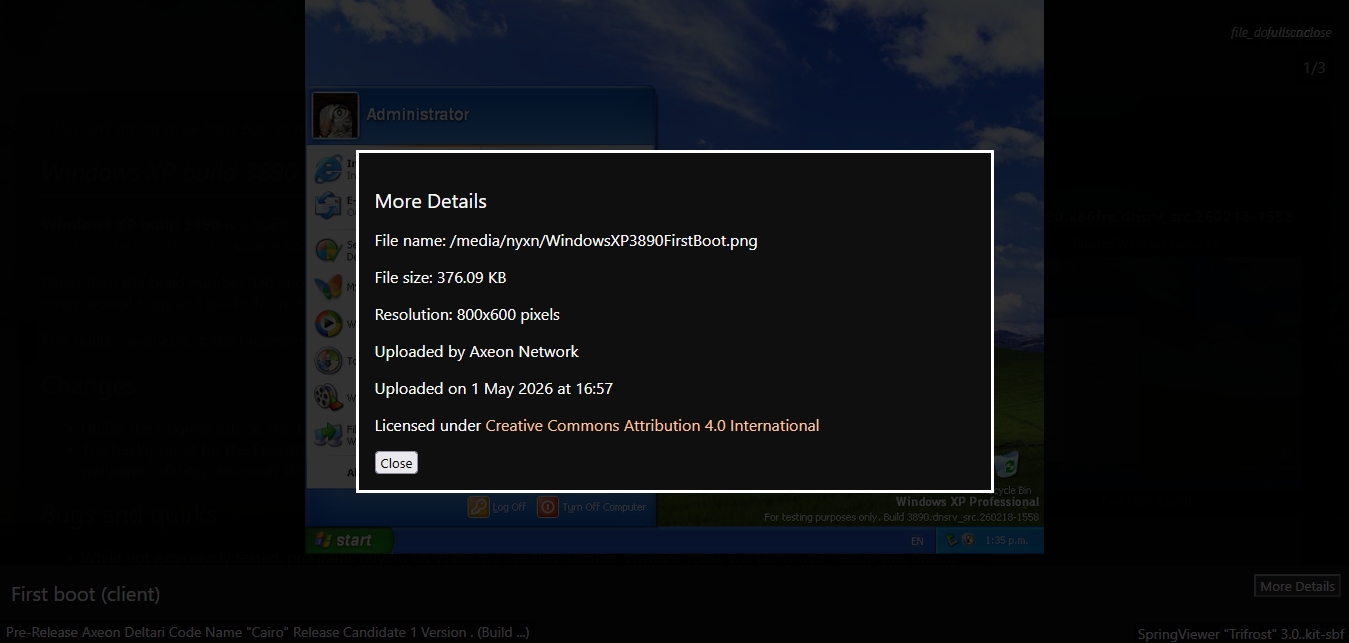The height and width of the screenshot is (643, 1349).
Task: Click the First boot (client) caption
Action: point(86,594)
